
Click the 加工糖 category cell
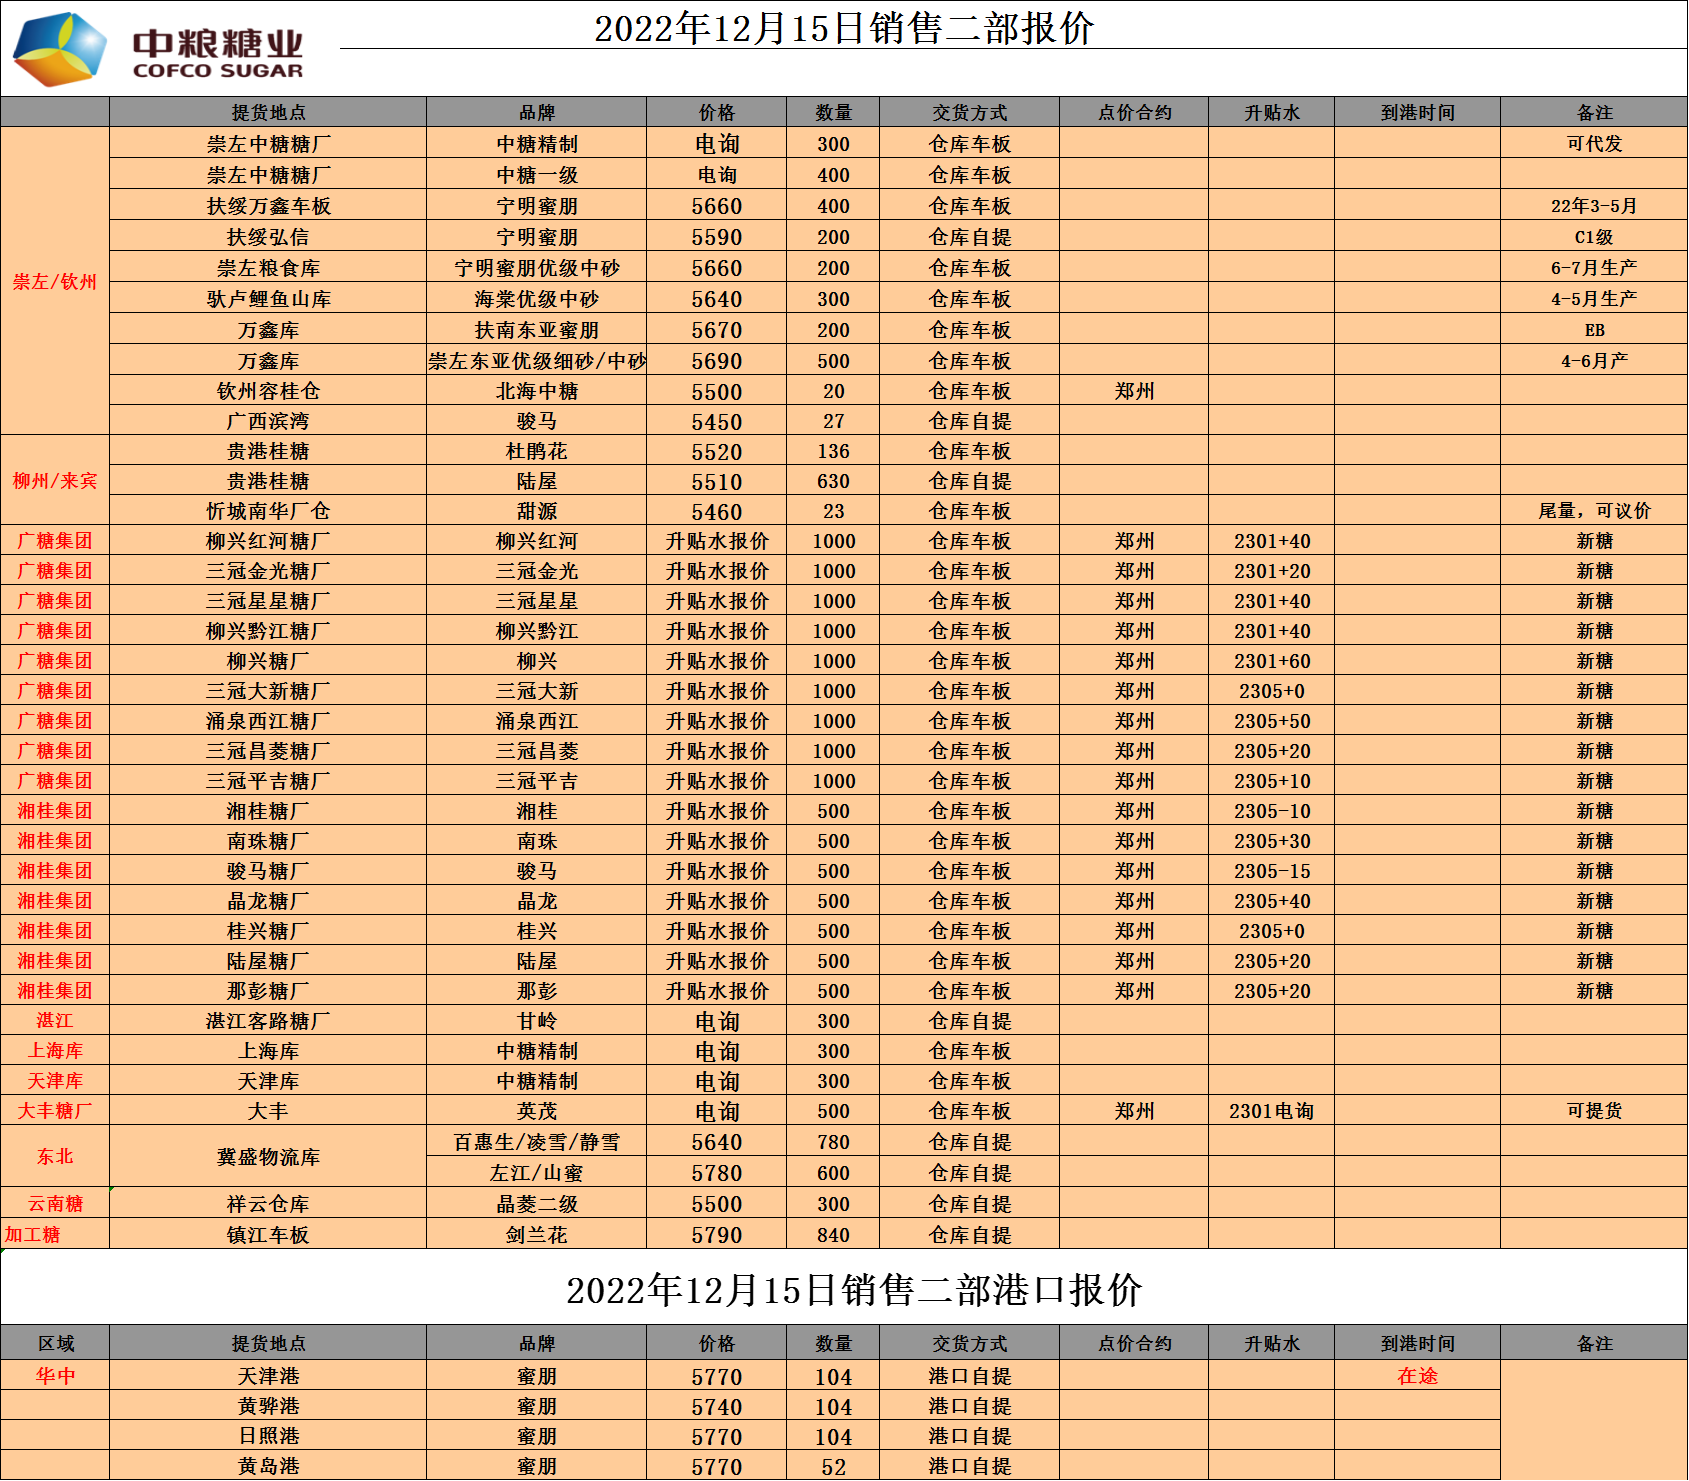click(x=33, y=1235)
